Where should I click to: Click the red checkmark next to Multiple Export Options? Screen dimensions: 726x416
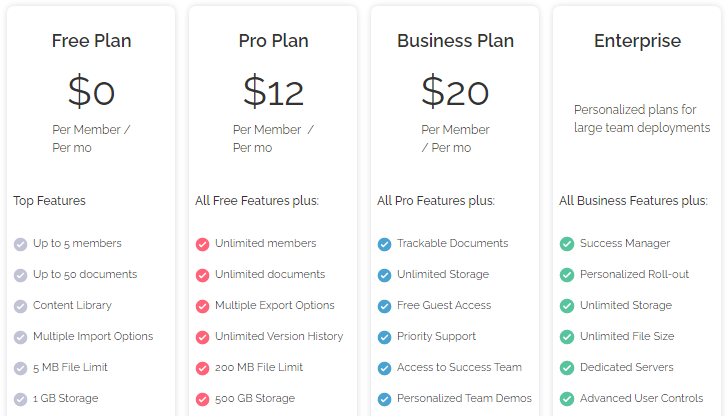[x=202, y=306]
